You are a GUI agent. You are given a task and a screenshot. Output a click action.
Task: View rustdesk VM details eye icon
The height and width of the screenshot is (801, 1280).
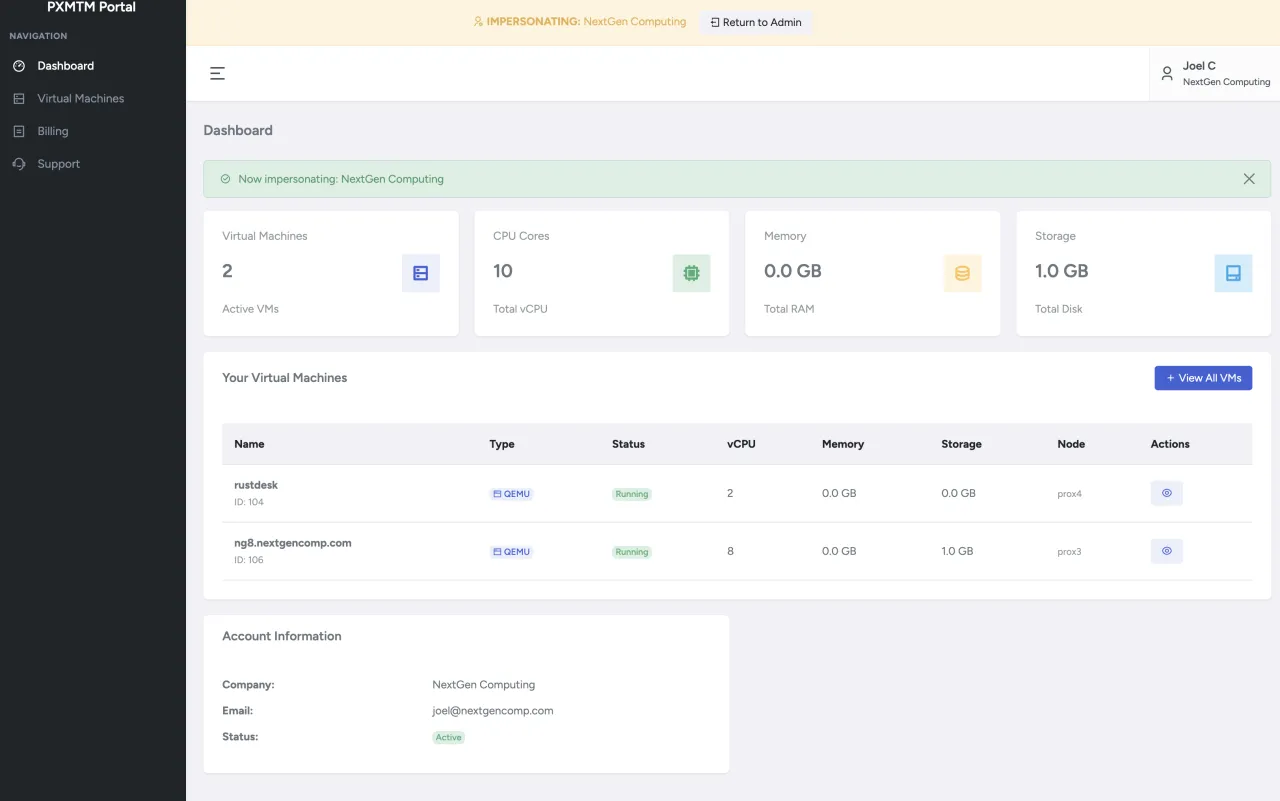tap(1166, 493)
